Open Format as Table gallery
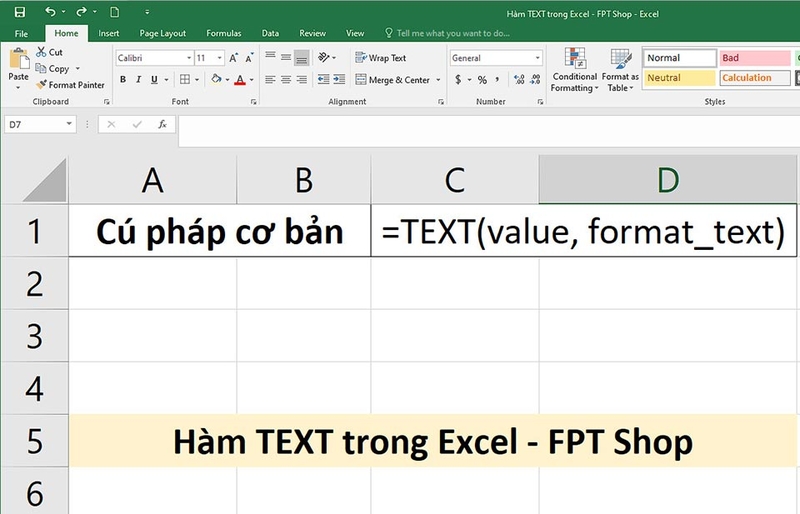Screen dimensions: 800x514 [620, 70]
